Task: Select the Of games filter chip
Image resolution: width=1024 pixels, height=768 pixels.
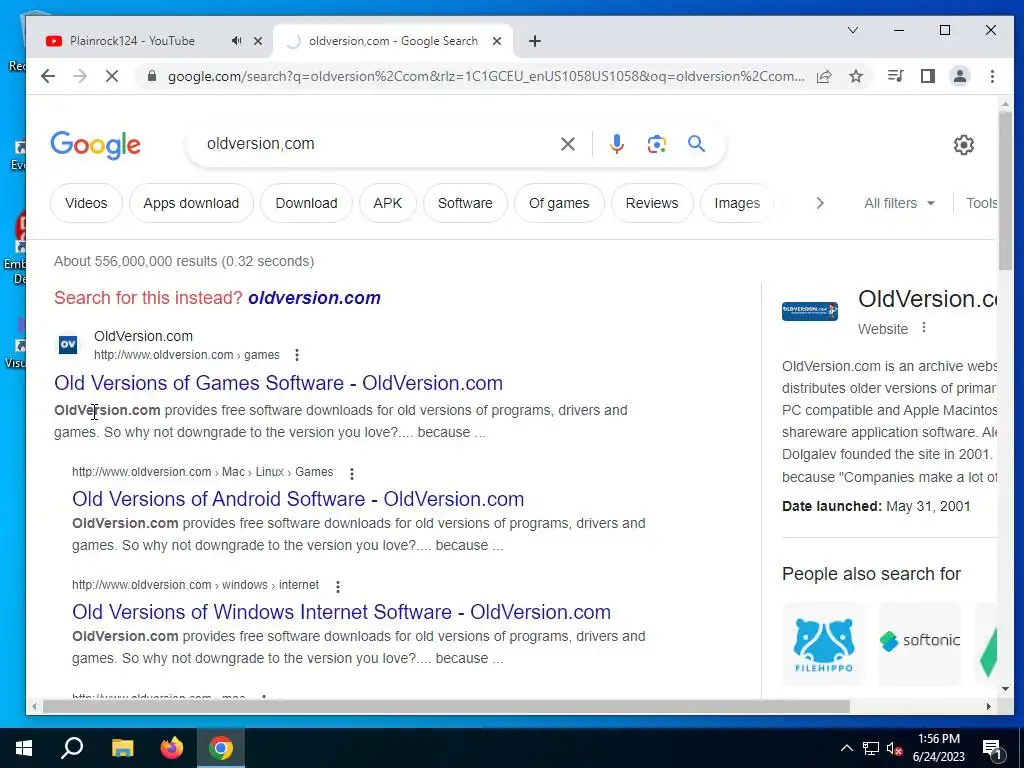Action: pyautogui.click(x=559, y=203)
